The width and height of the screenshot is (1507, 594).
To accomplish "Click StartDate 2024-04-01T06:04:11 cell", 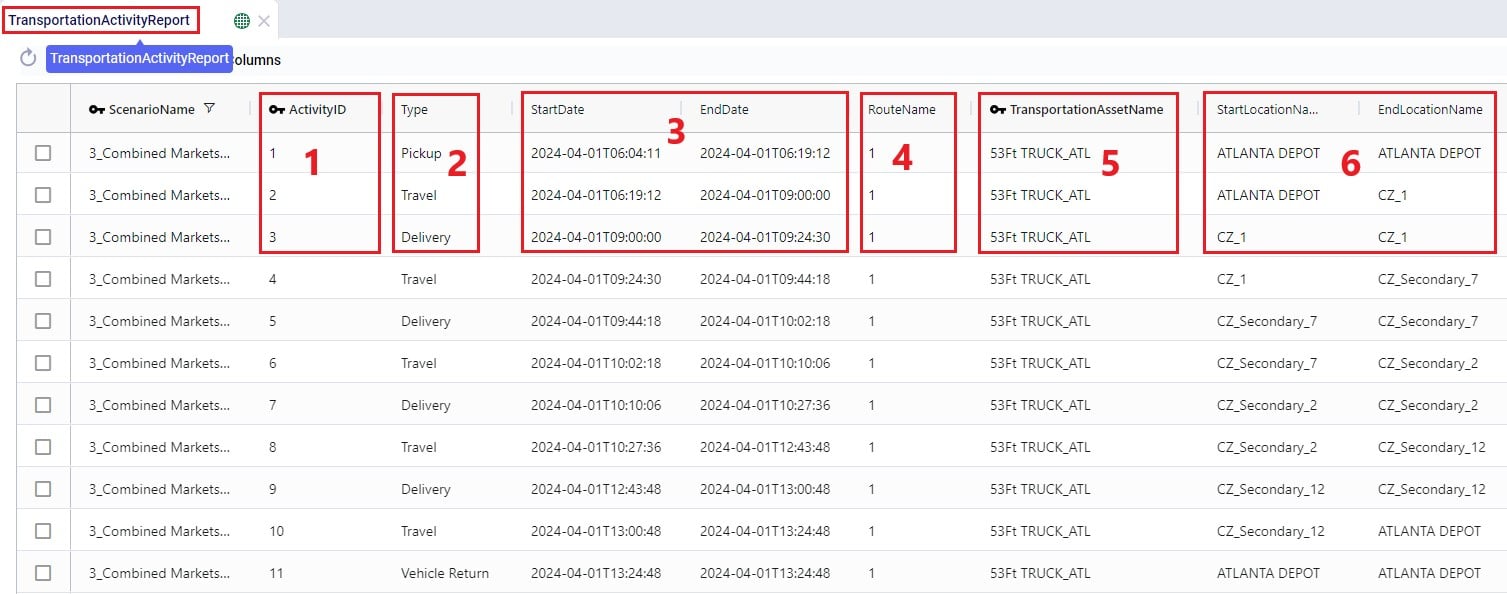I will [x=596, y=153].
